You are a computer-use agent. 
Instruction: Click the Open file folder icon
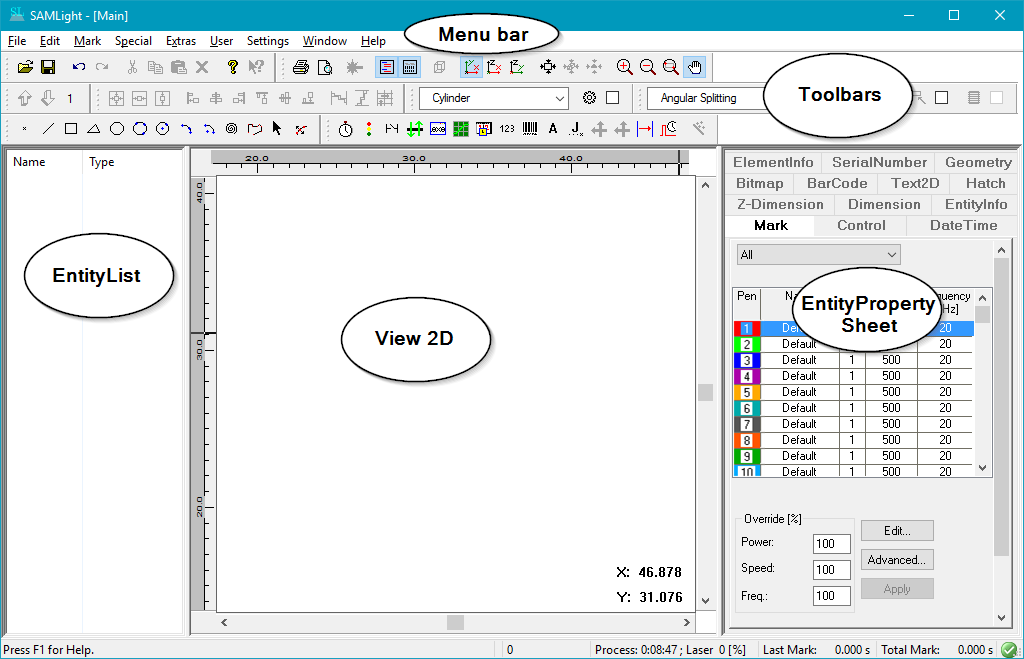tap(25, 67)
